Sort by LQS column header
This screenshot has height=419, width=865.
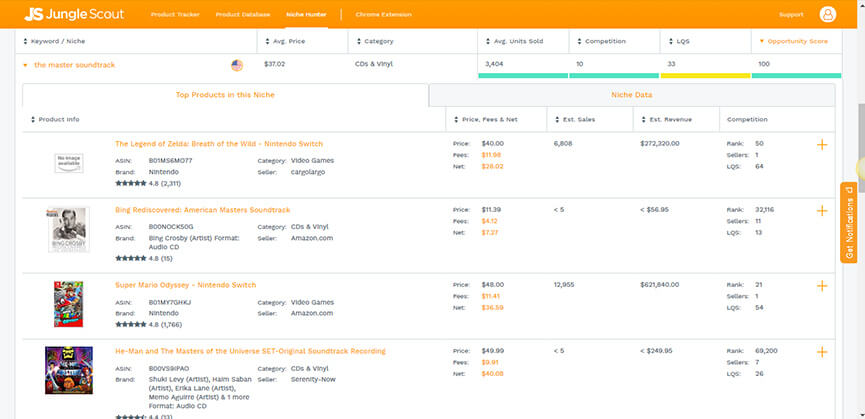[679, 41]
